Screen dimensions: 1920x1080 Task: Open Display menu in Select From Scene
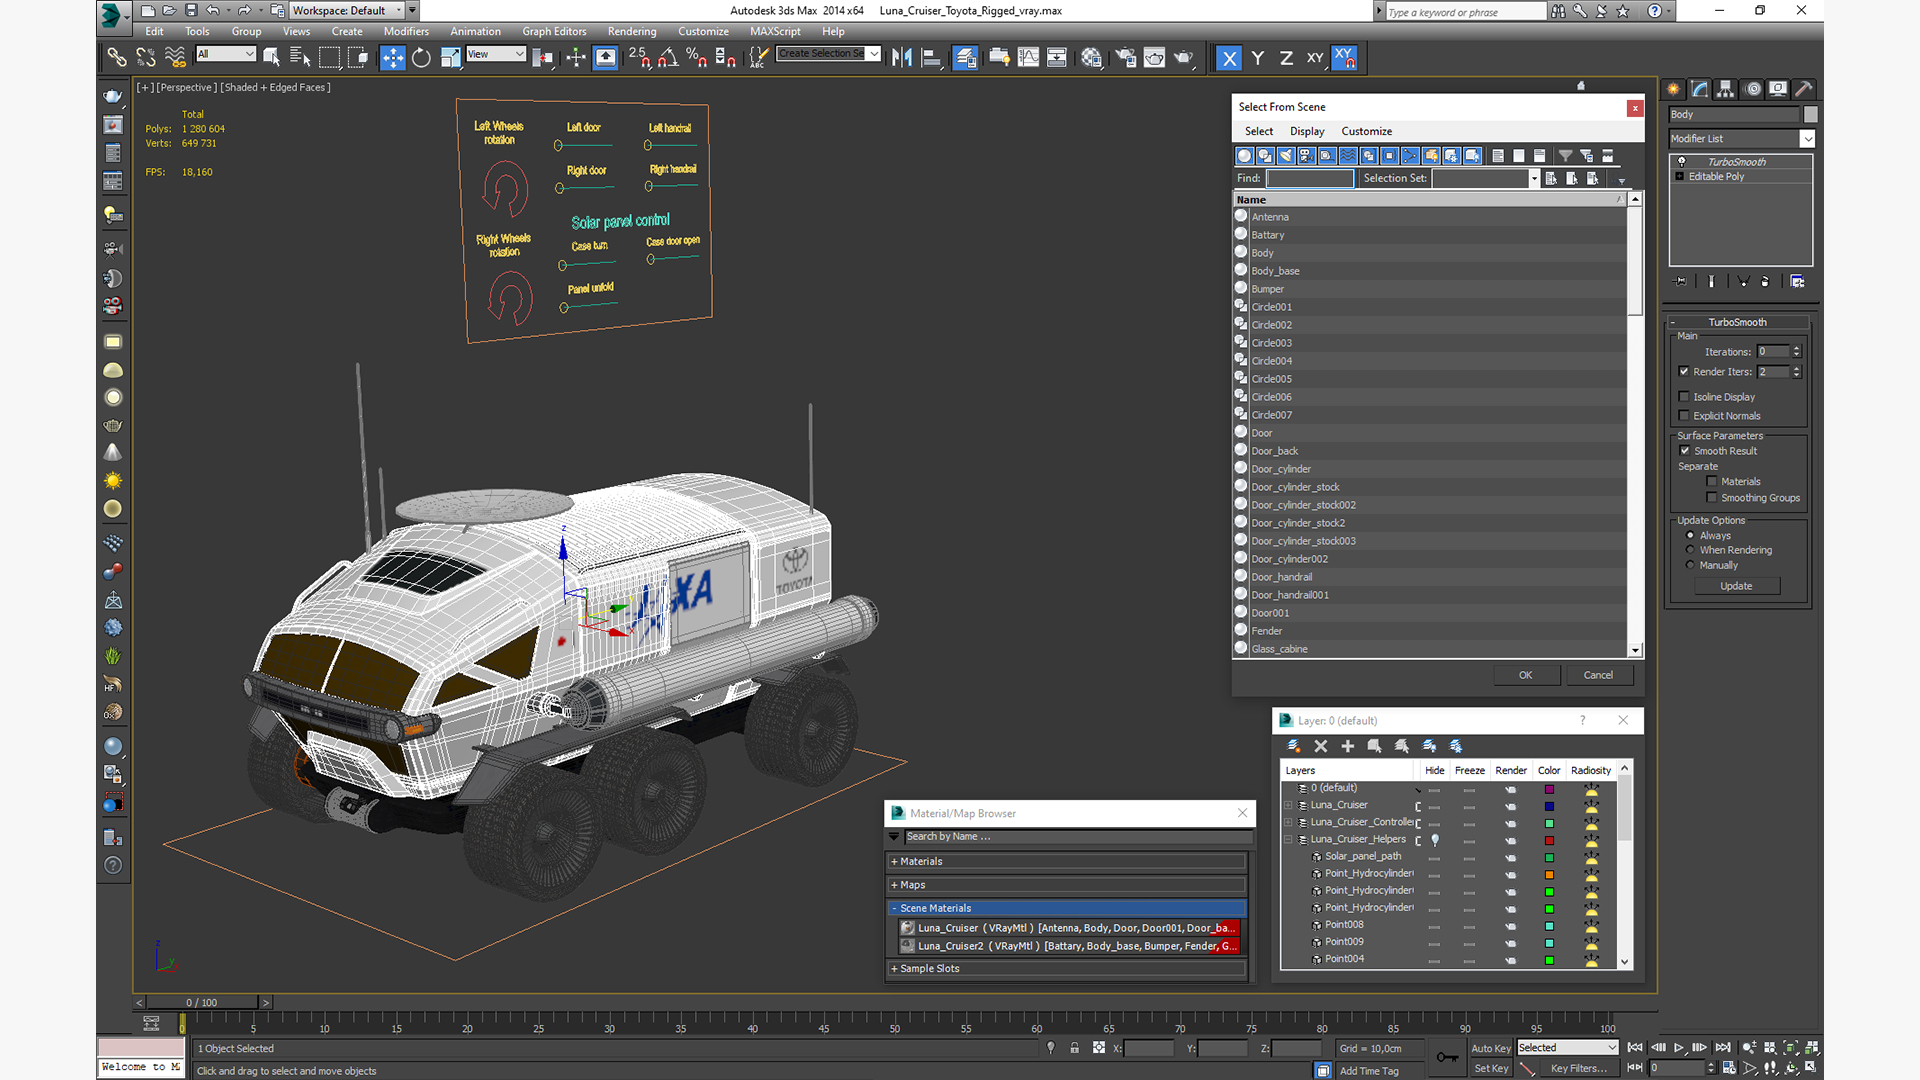point(1307,131)
